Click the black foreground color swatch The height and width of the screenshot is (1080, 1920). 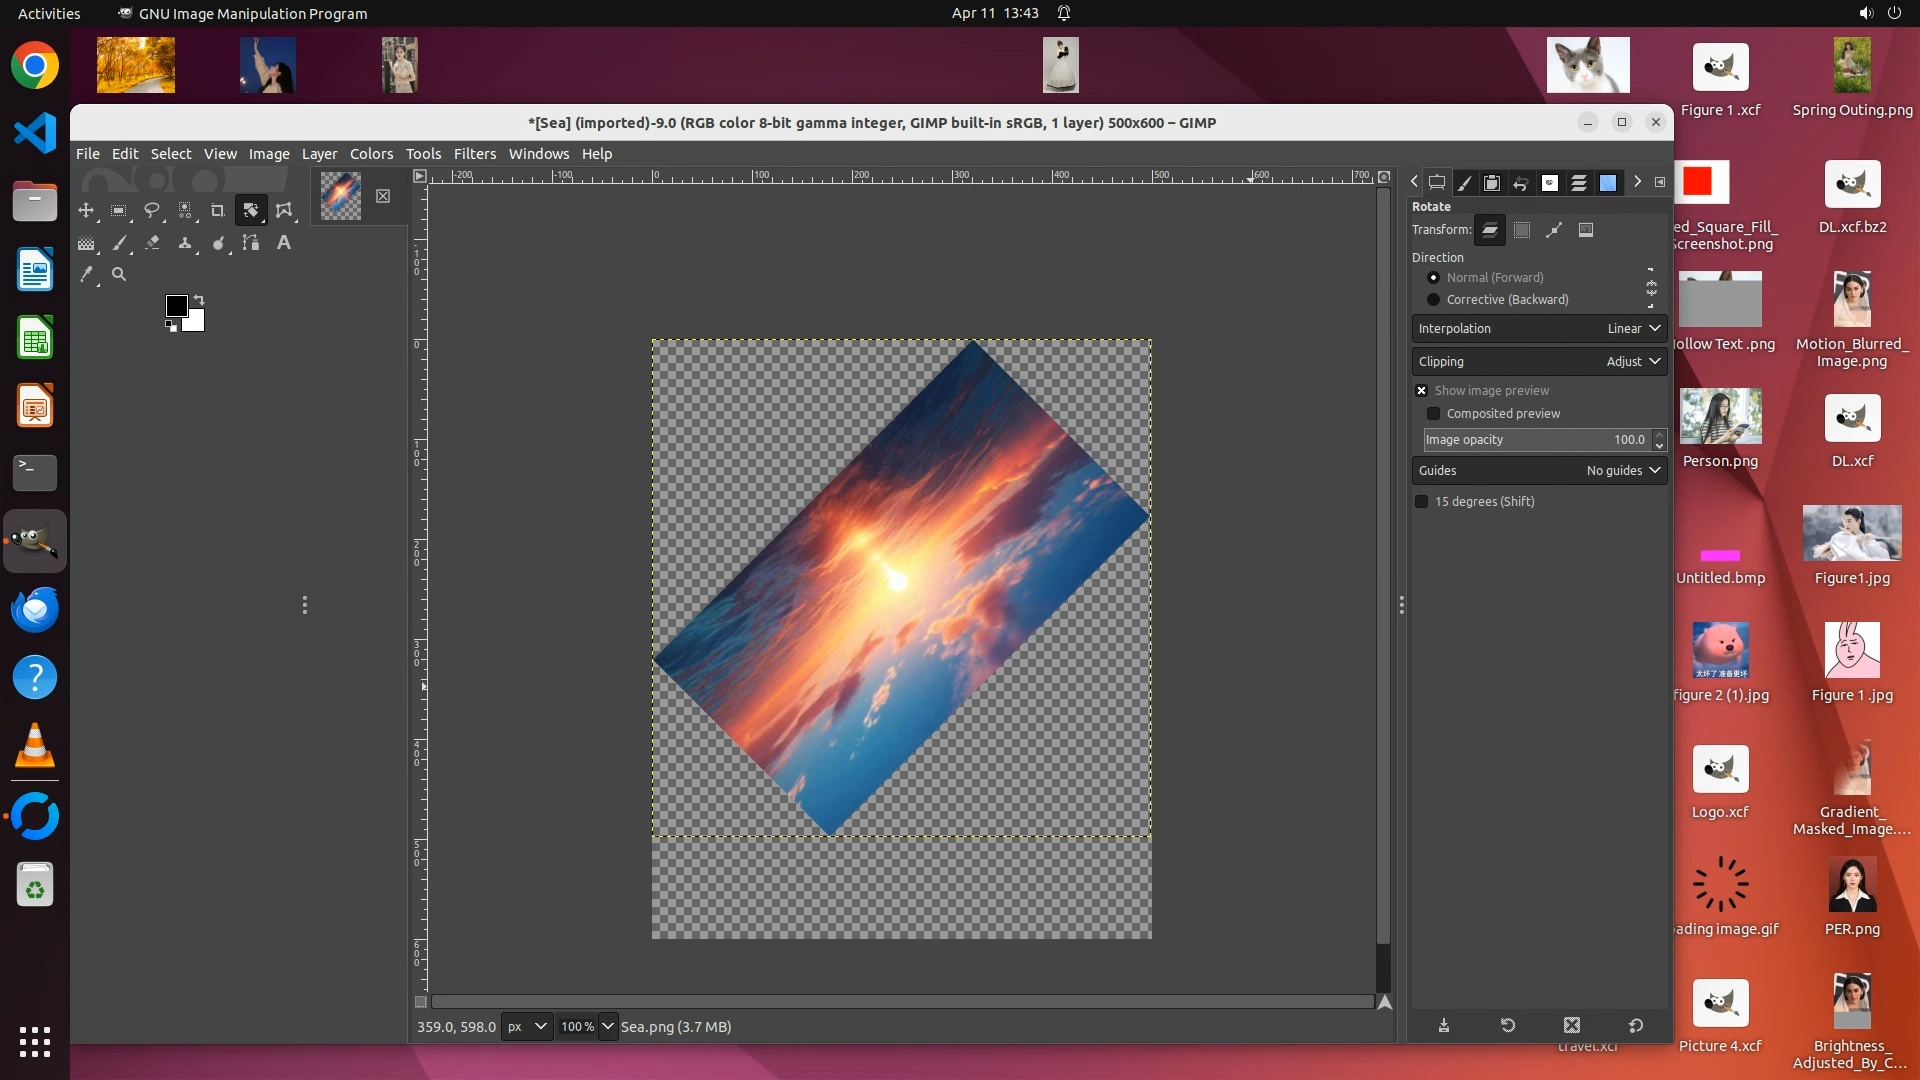point(176,305)
